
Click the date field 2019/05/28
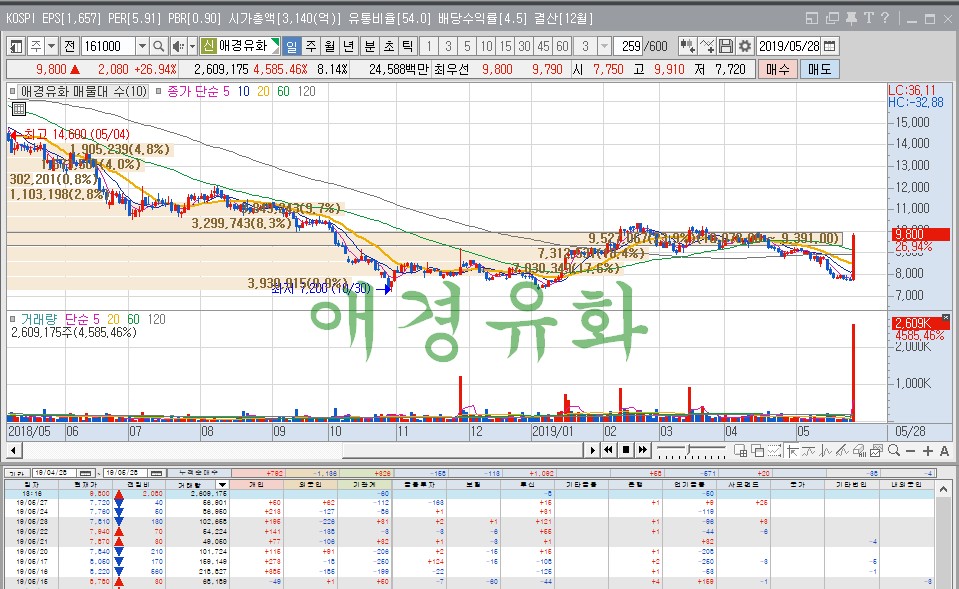tap(789, 46)
